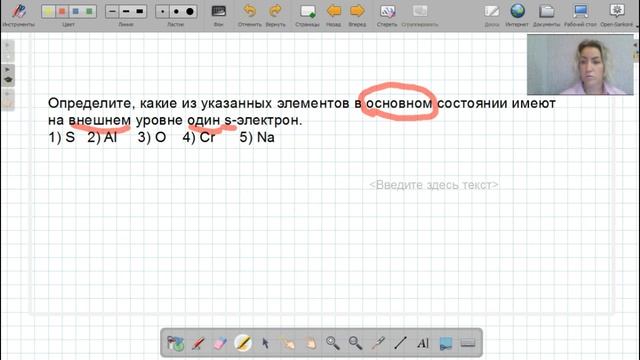Toggle the stylus palette Инструменты button
640x360 pixels.
point(18,15)
